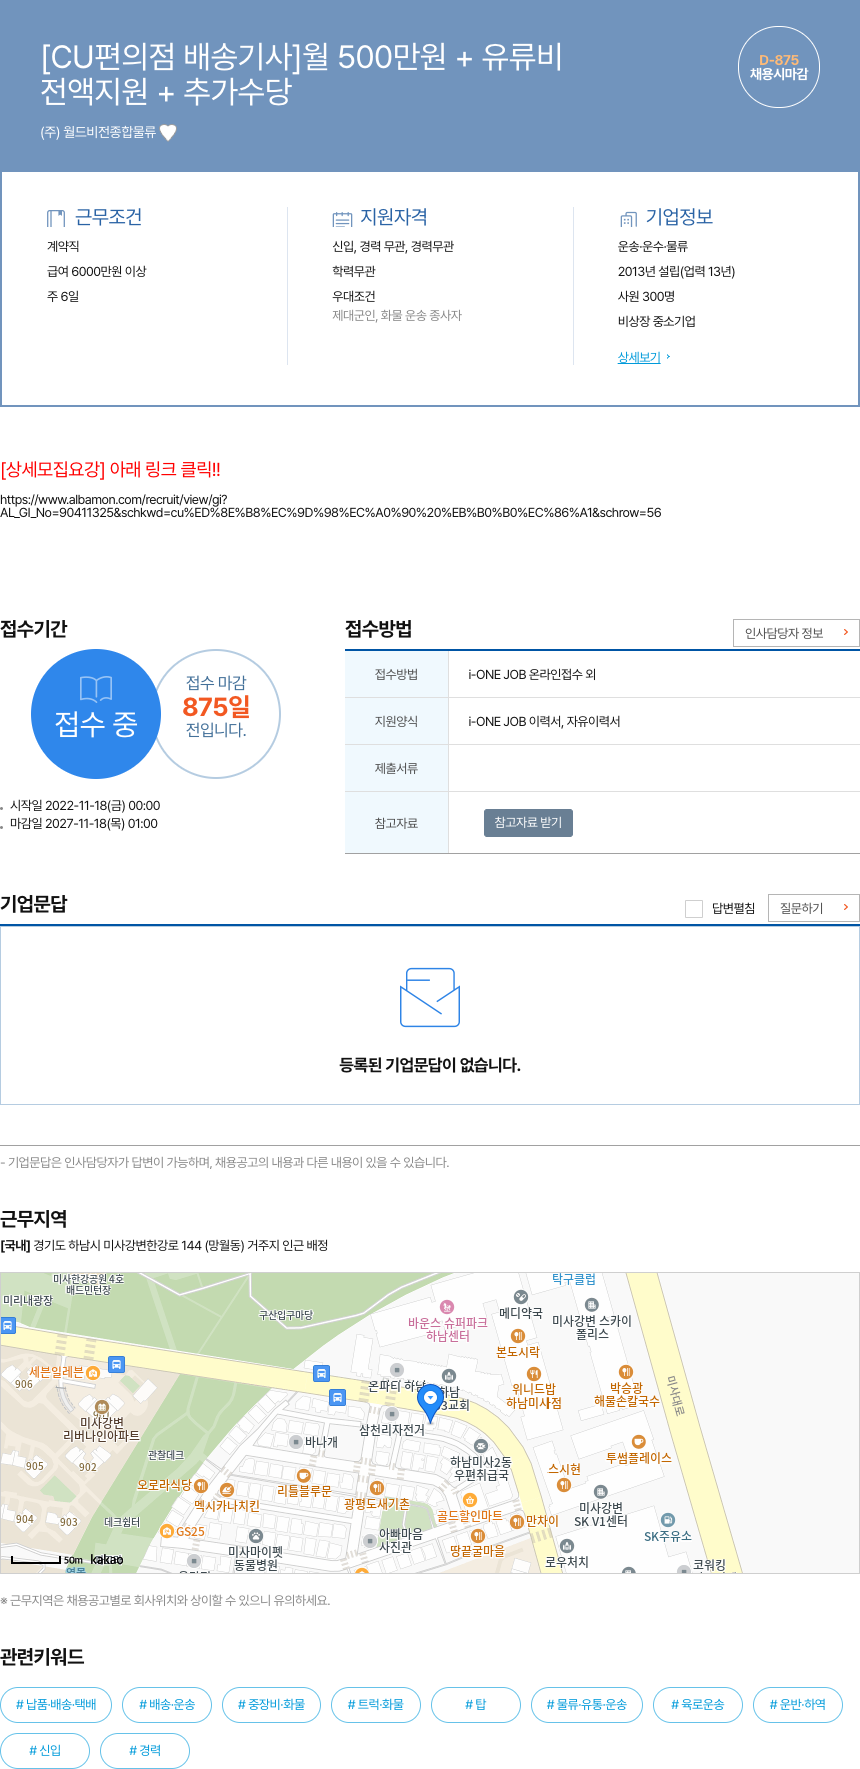The height and width of the screenshot is (1769, 860).
Task: Click the 로우처치 marker on map
Action: 567,1546
